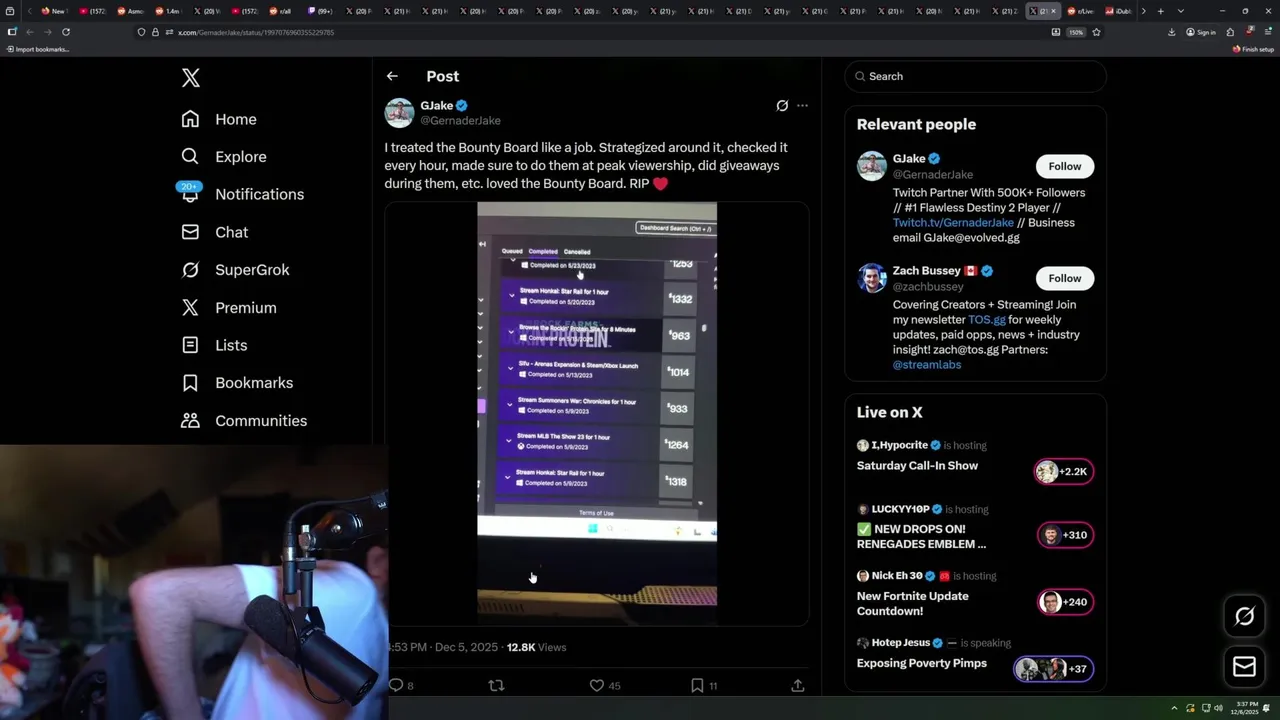Screen dimensions: 1280x720
Task: Click the share icon under the post
Action: coord(797,685)
